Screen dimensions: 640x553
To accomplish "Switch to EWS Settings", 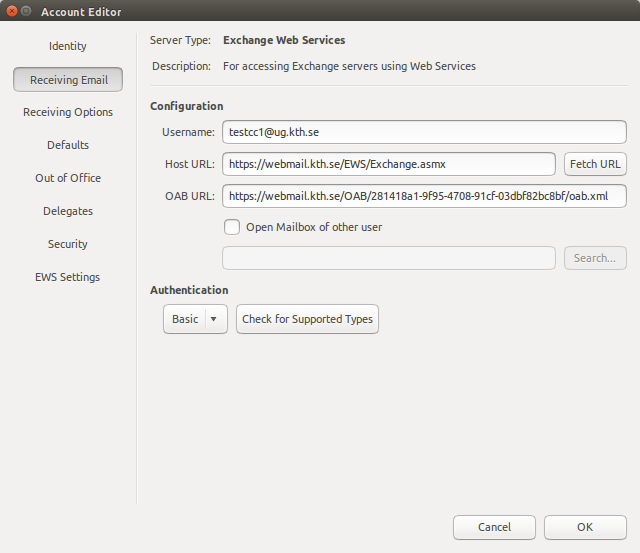I will pyautogui.click(x=68, y=277).
